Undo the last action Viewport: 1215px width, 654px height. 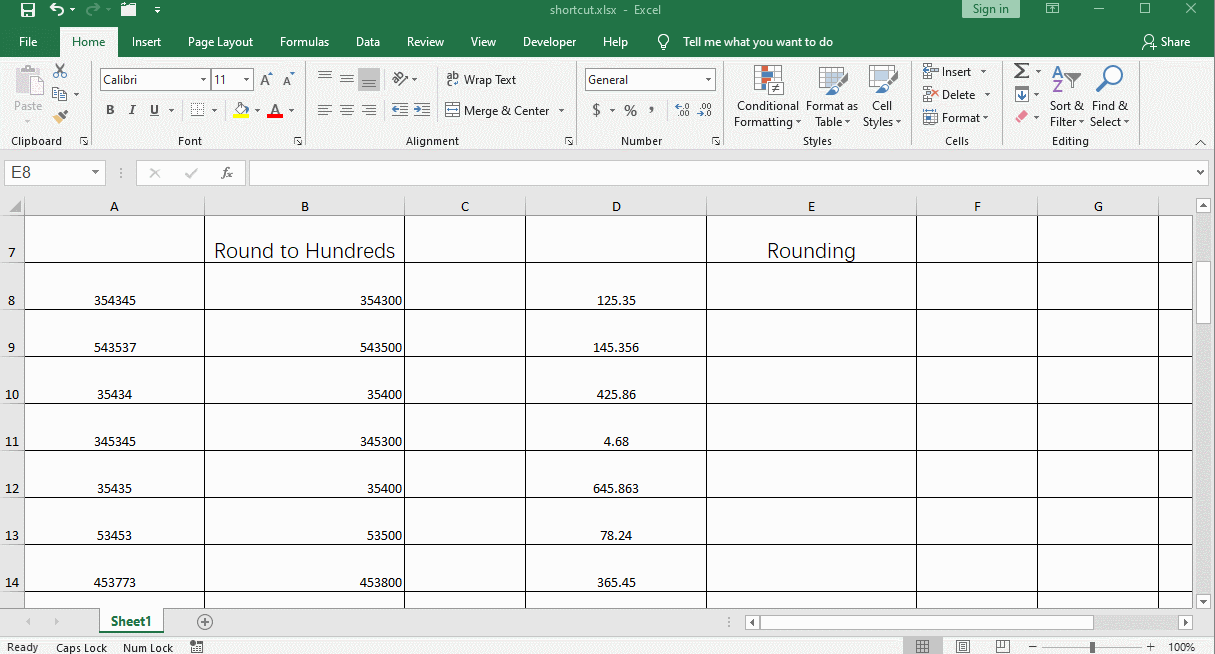click(57, 10)
